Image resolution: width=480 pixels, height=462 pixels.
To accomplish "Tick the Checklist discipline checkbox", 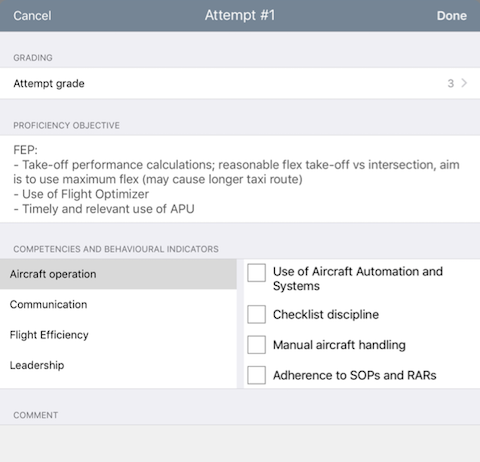I will pyautogui.click(x=256, y=314).
